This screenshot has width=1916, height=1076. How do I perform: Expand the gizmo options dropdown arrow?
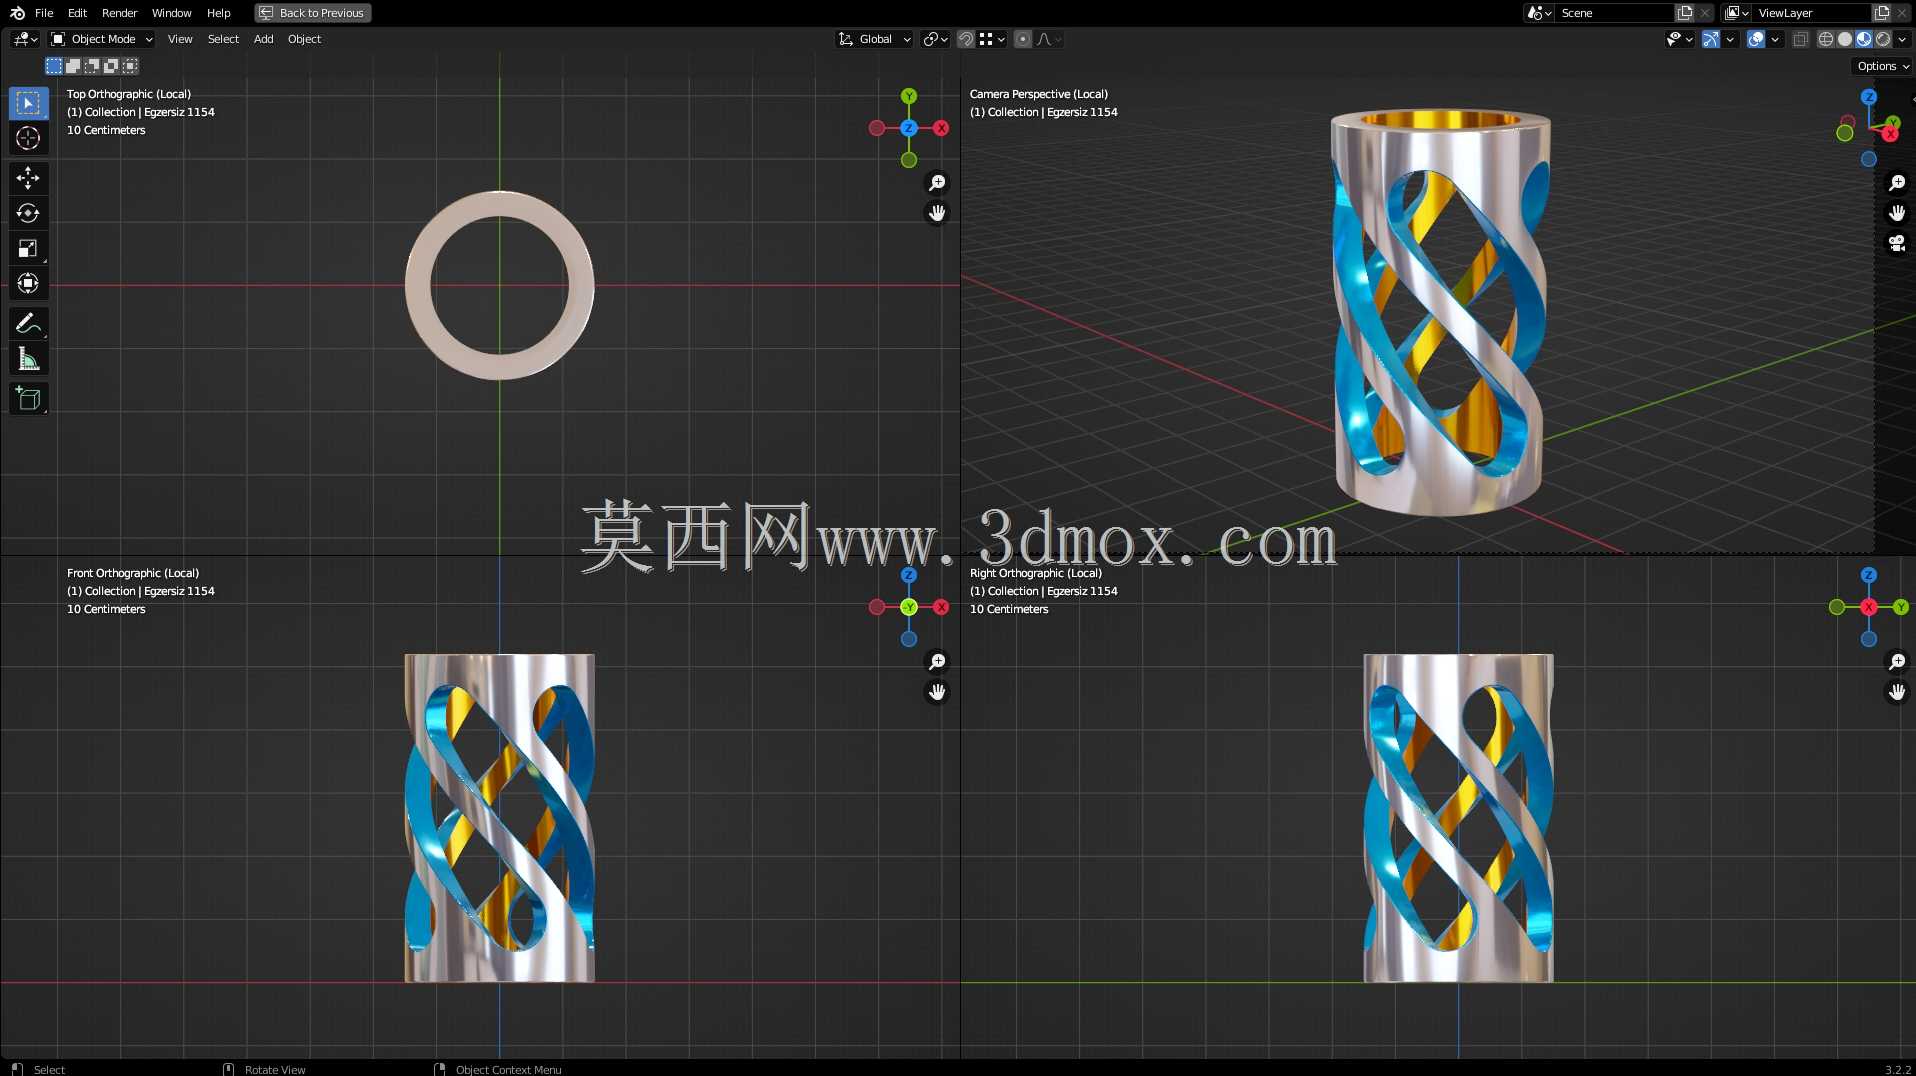tap(1730, 39)
